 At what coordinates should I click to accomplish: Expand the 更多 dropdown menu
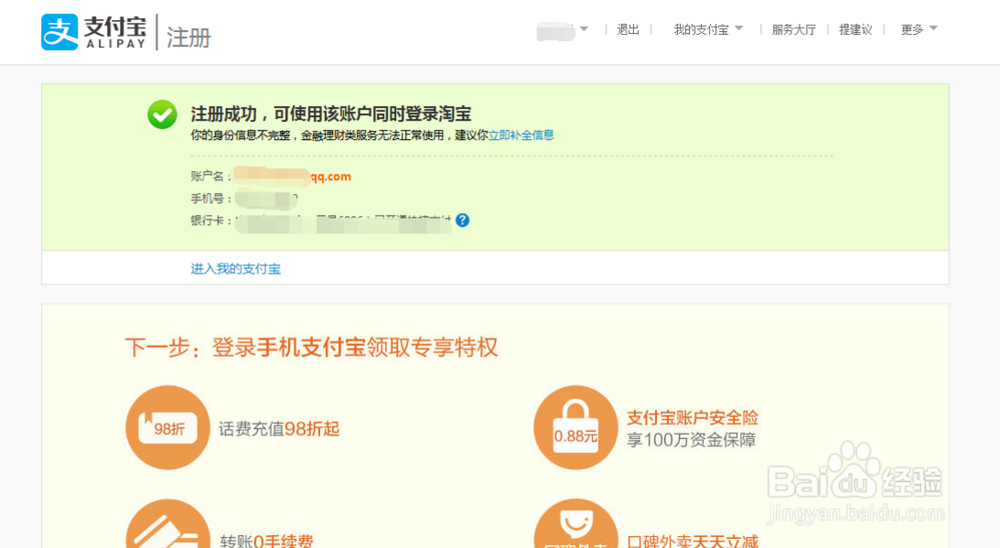(x=919, y=29)
